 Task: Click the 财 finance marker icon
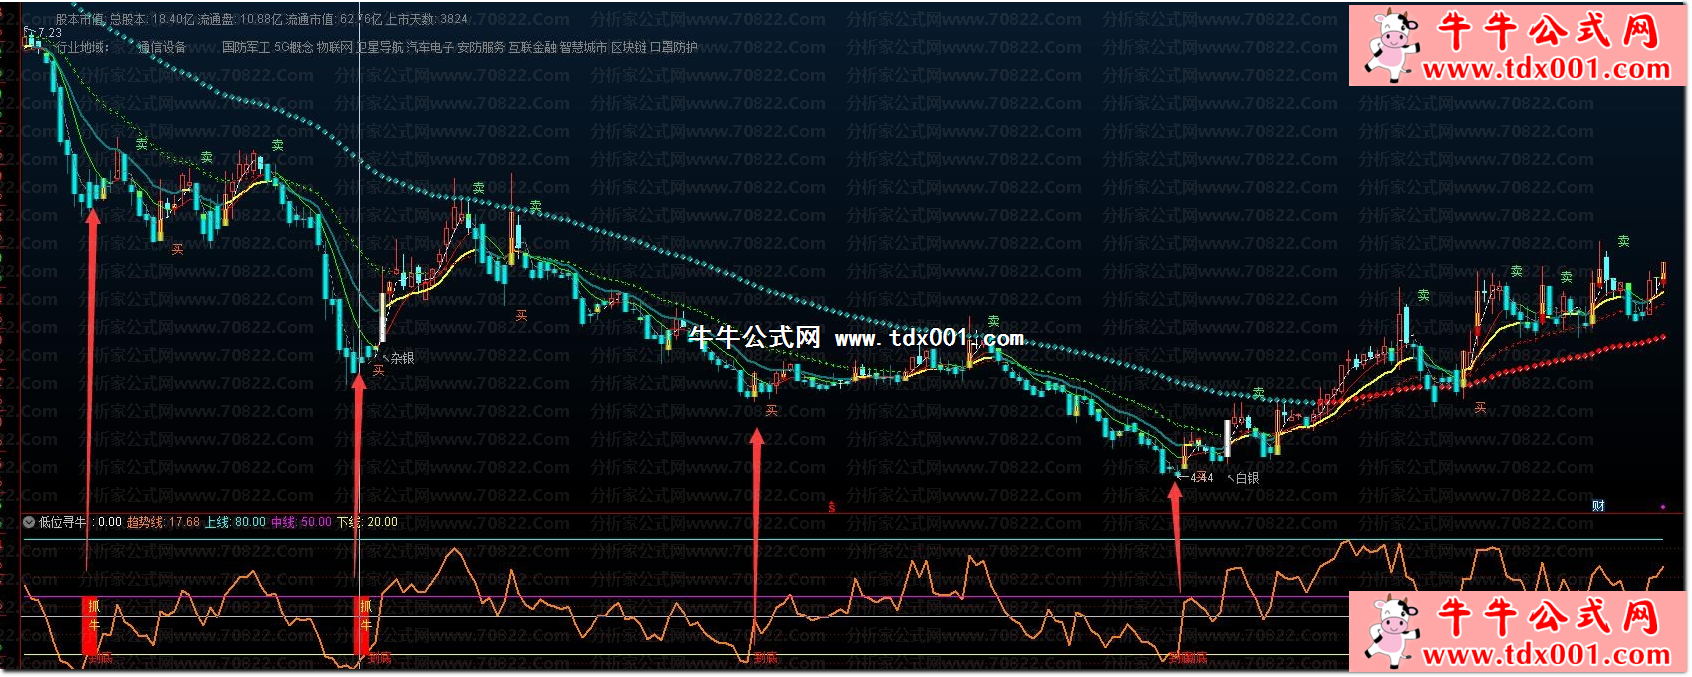1598,506
